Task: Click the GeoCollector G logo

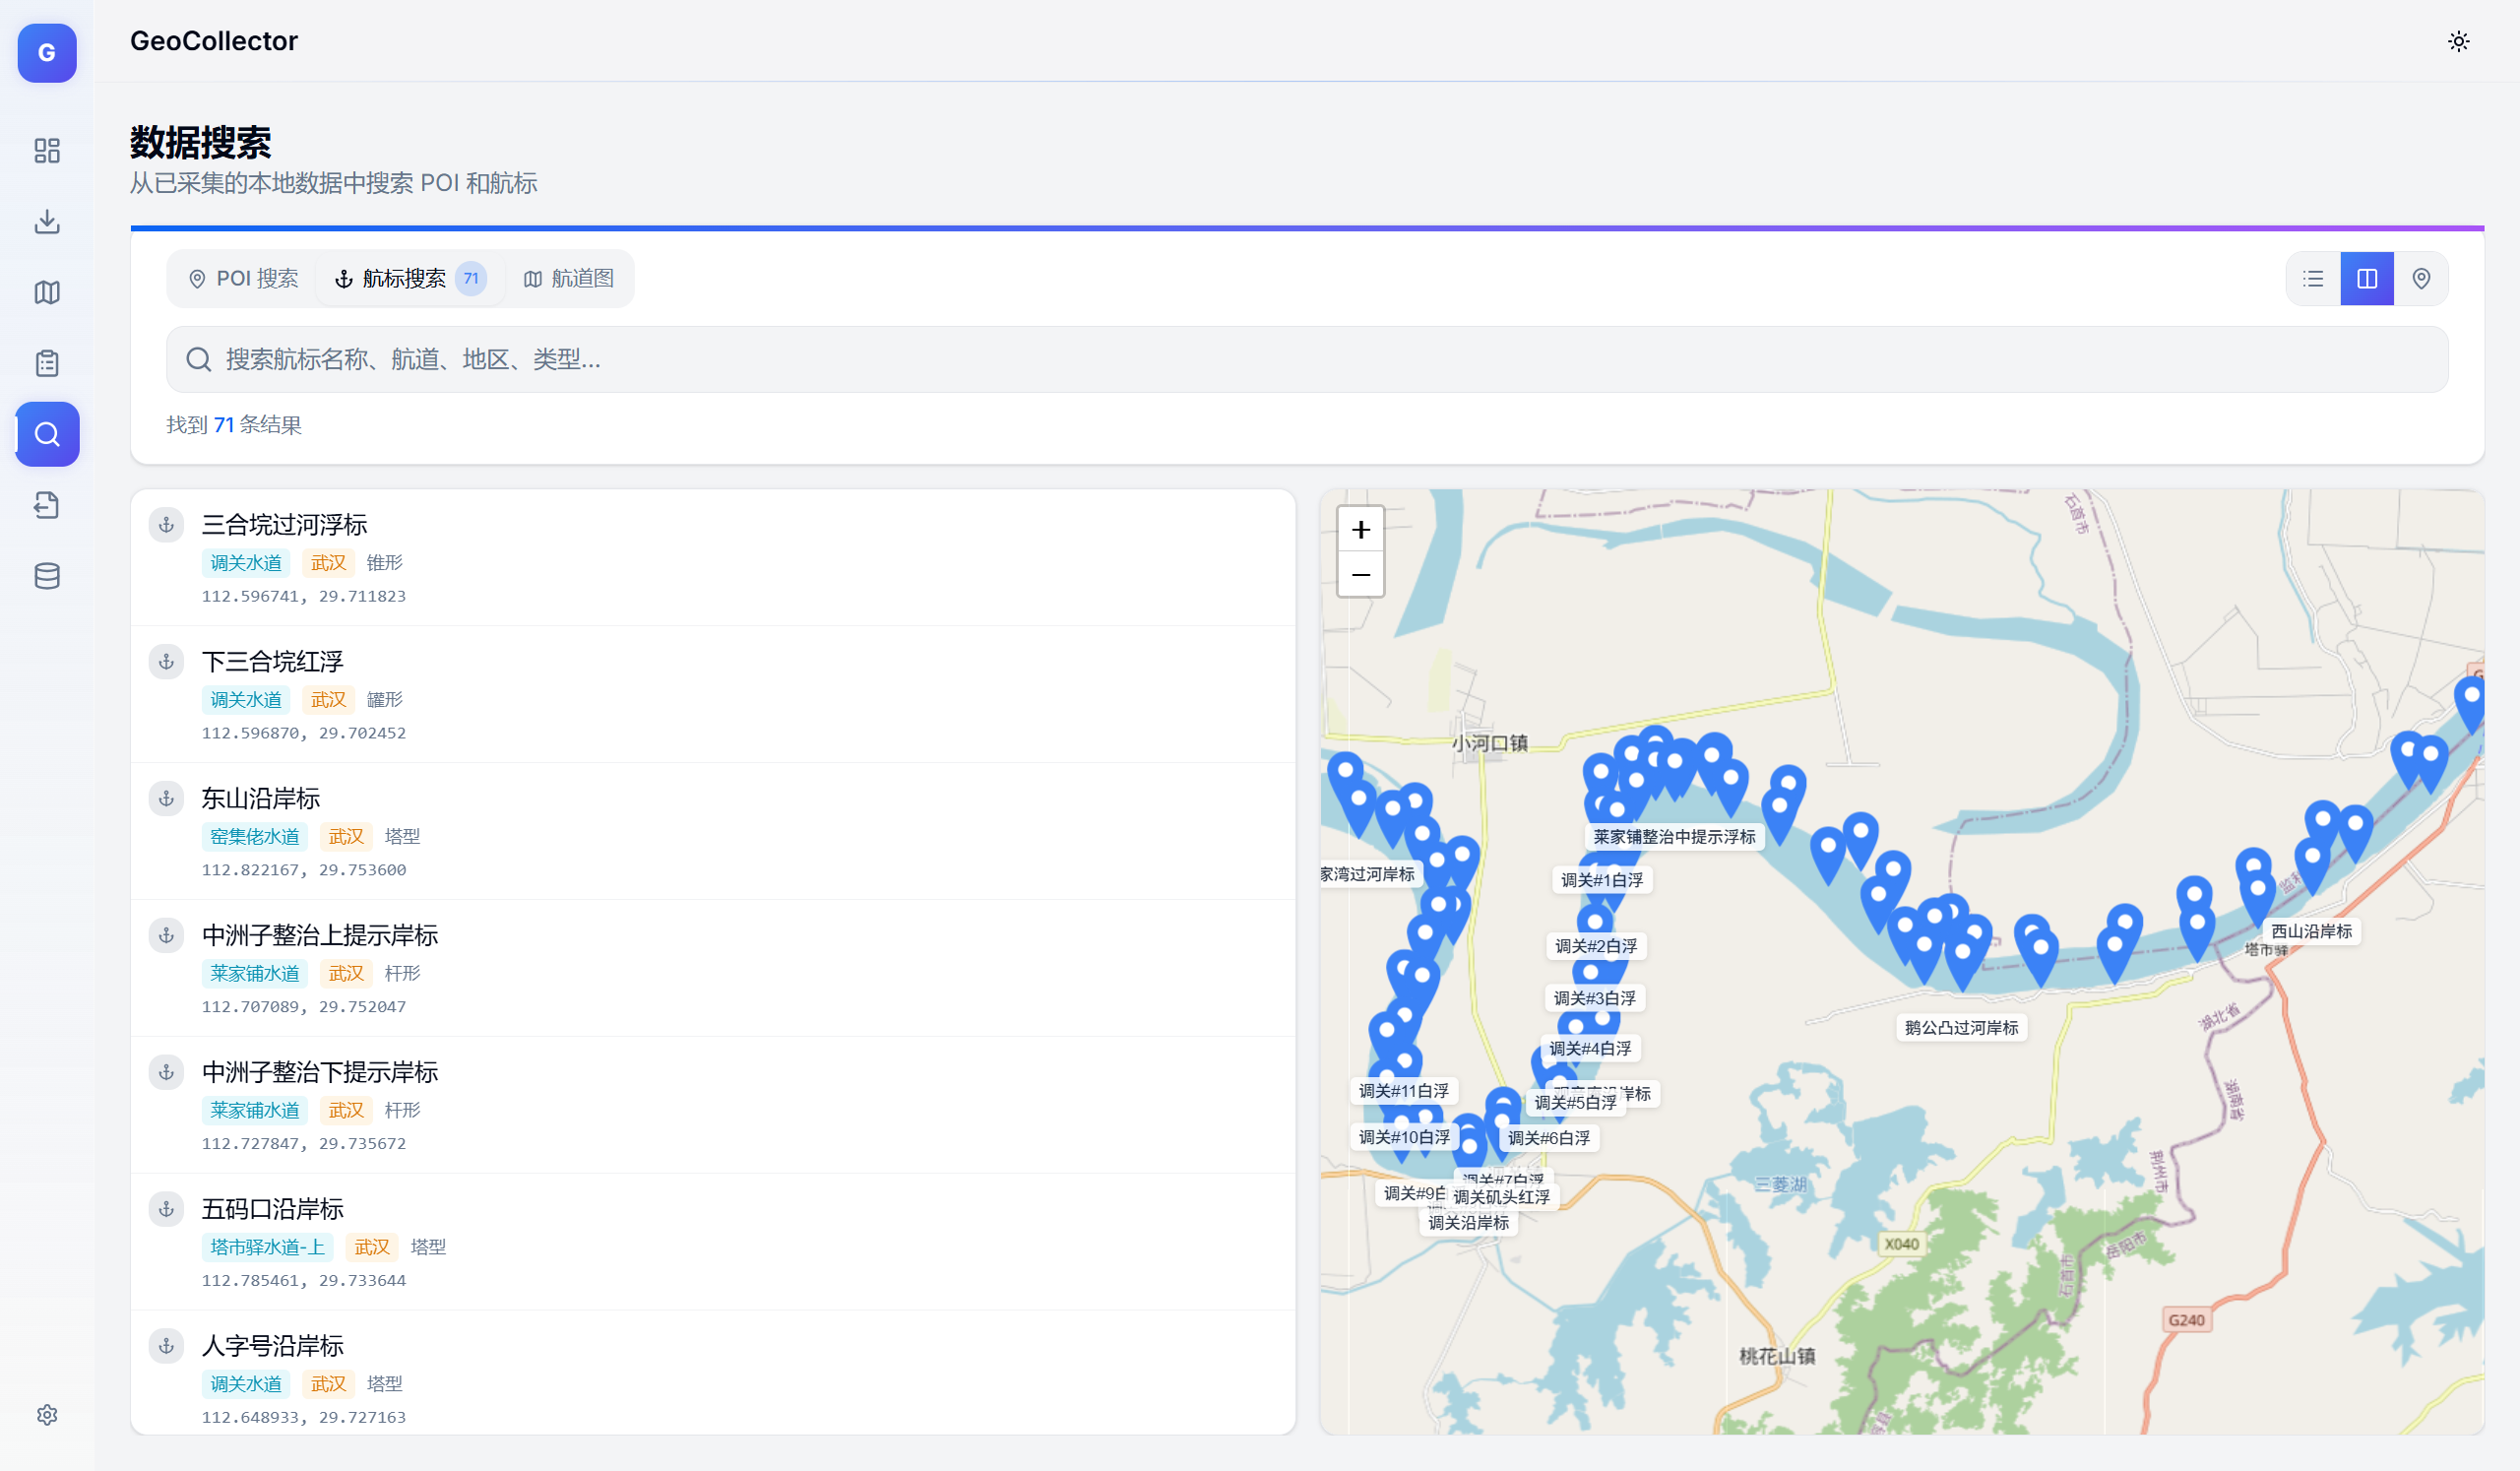Action: pyautogui.click(x=47, y=52)
